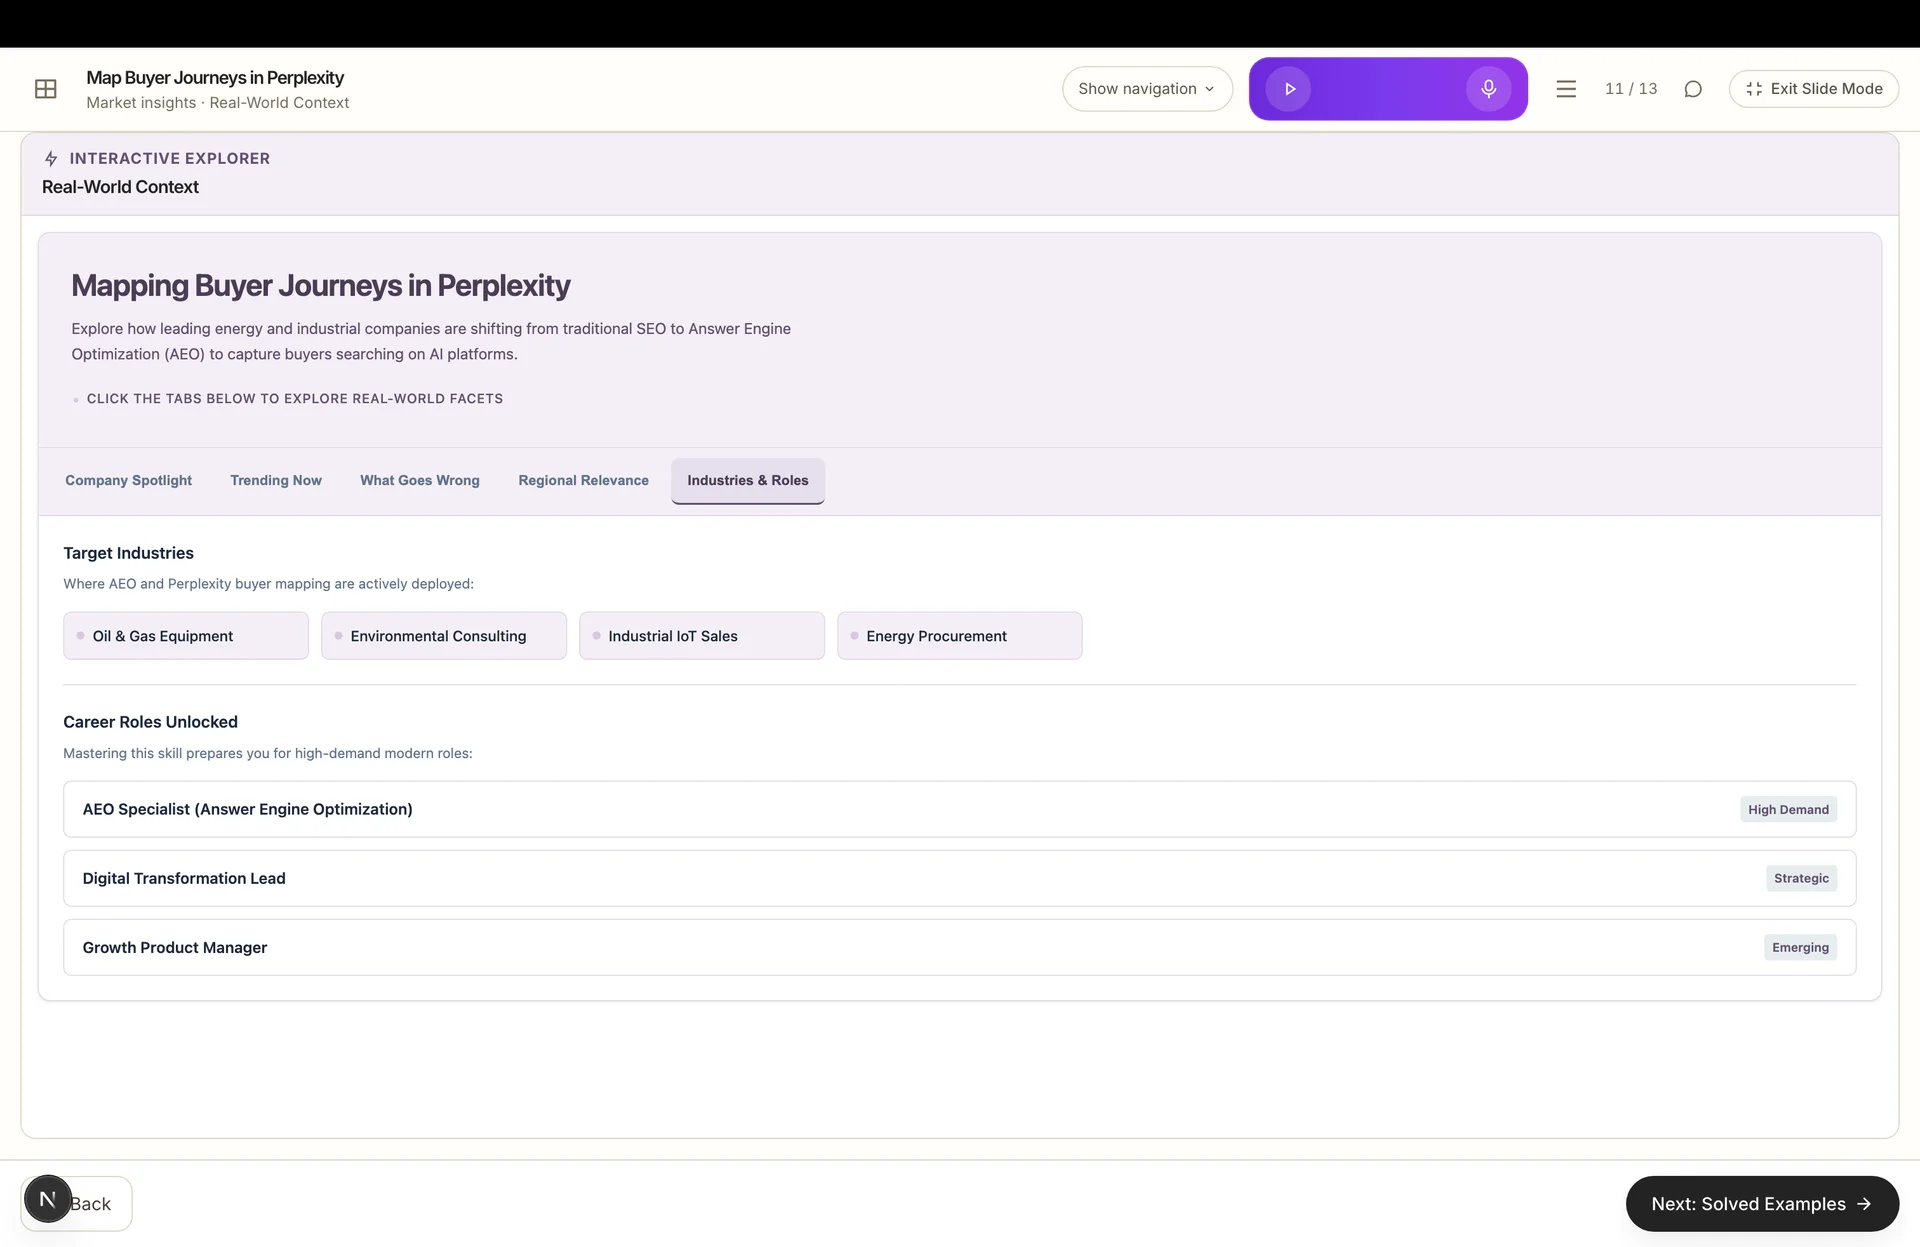Screen dimensions: 1920x1247
Task: Click the Career Roles Unlocked heading
Action: click(150, 722)
